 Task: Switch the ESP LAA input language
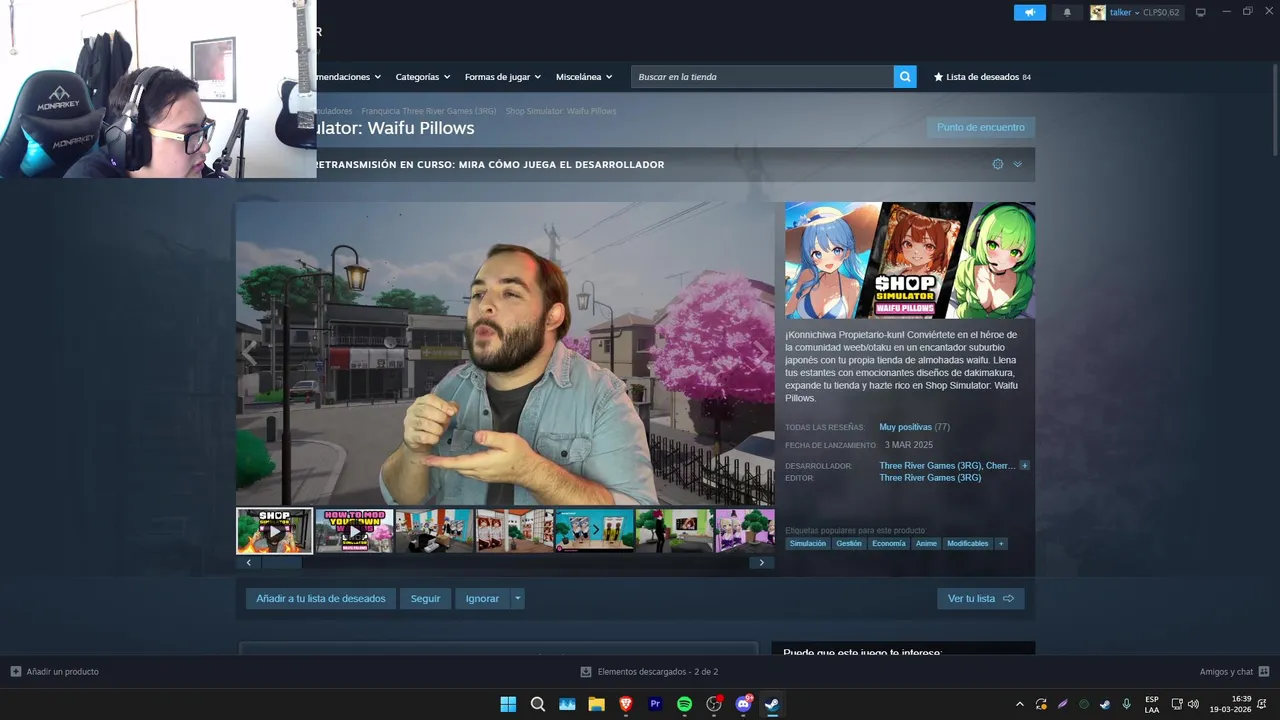tap(1152, 704)
